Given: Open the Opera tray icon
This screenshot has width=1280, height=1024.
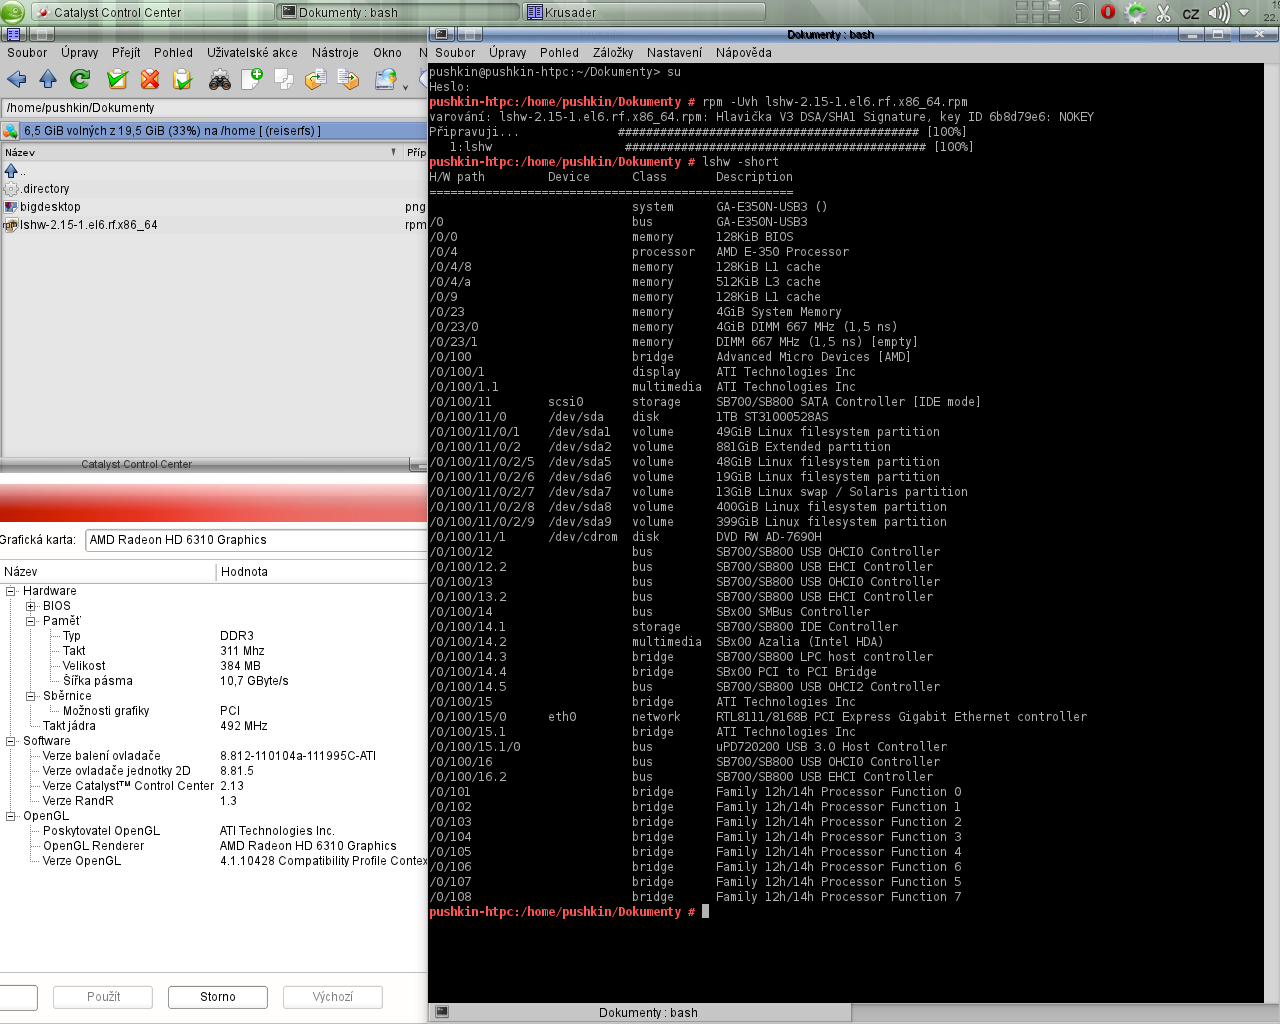Looking at the screenshot, I should point(1108,12).
